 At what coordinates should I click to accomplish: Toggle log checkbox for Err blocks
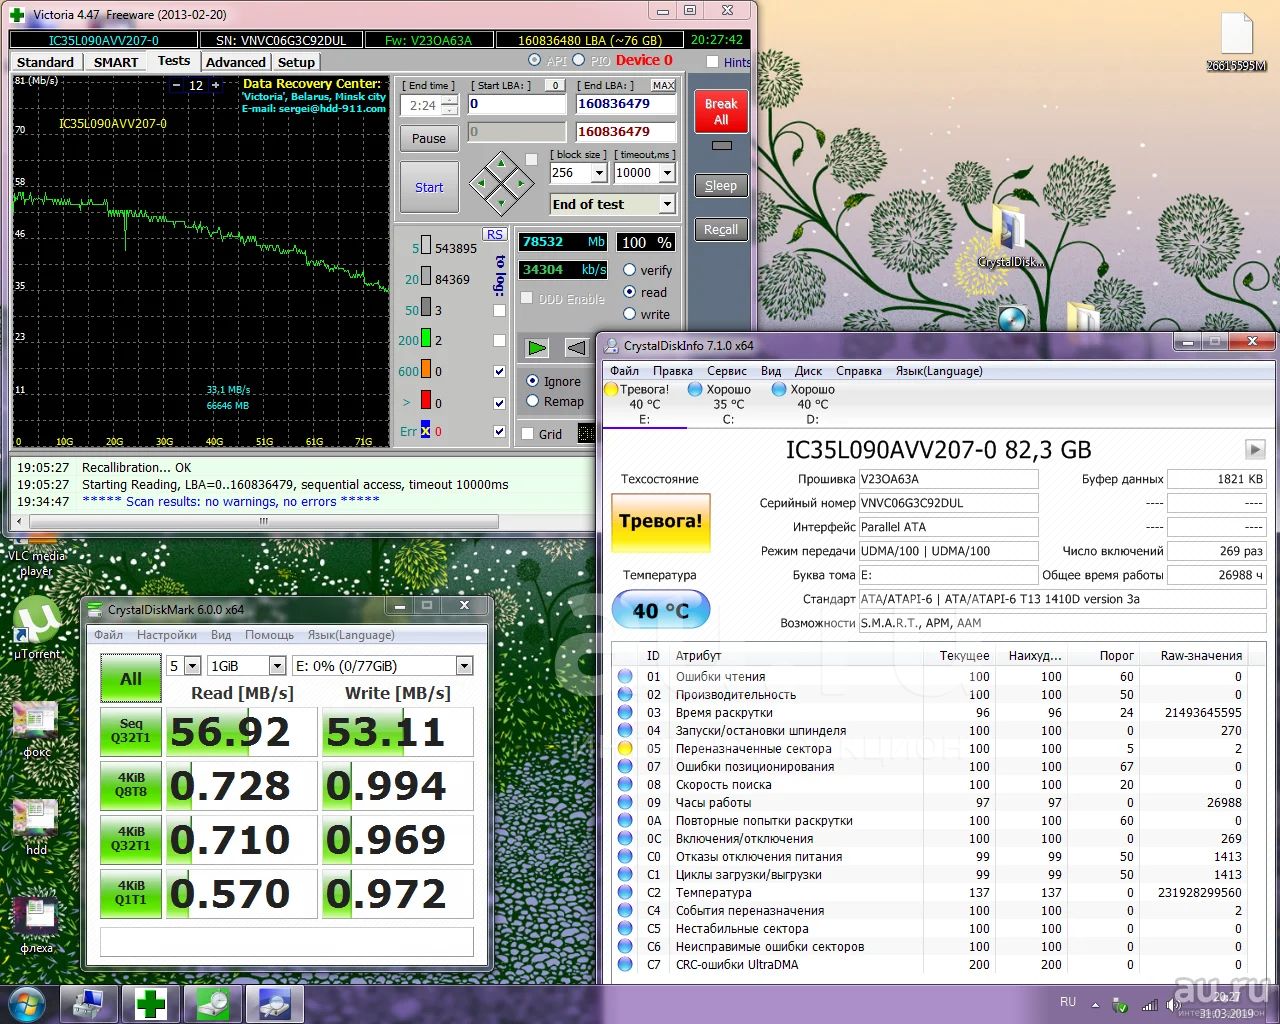click(499, 432)
